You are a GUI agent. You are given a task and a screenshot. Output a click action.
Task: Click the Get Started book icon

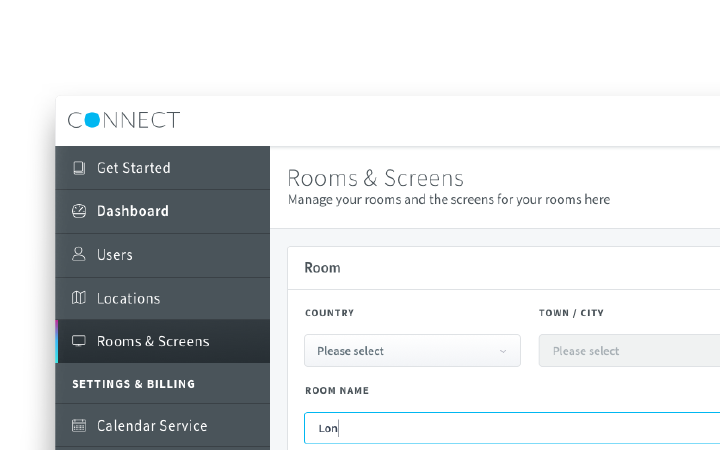coord(79,168)
